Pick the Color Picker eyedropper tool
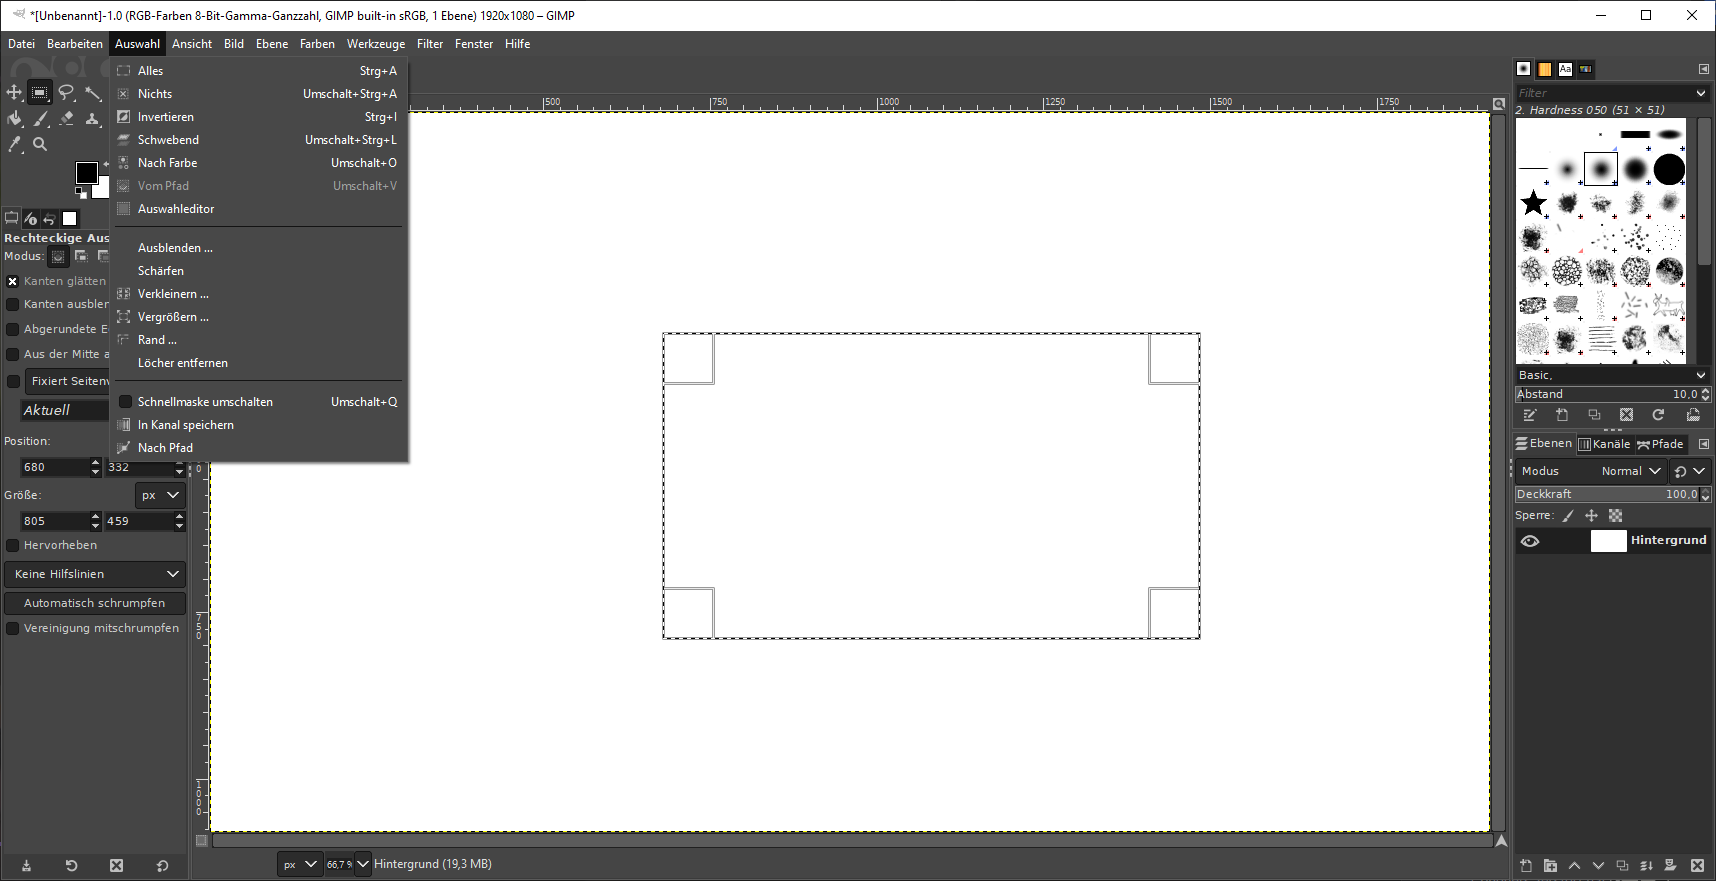Screen dimensions: 1716x881 click(14, 144)
